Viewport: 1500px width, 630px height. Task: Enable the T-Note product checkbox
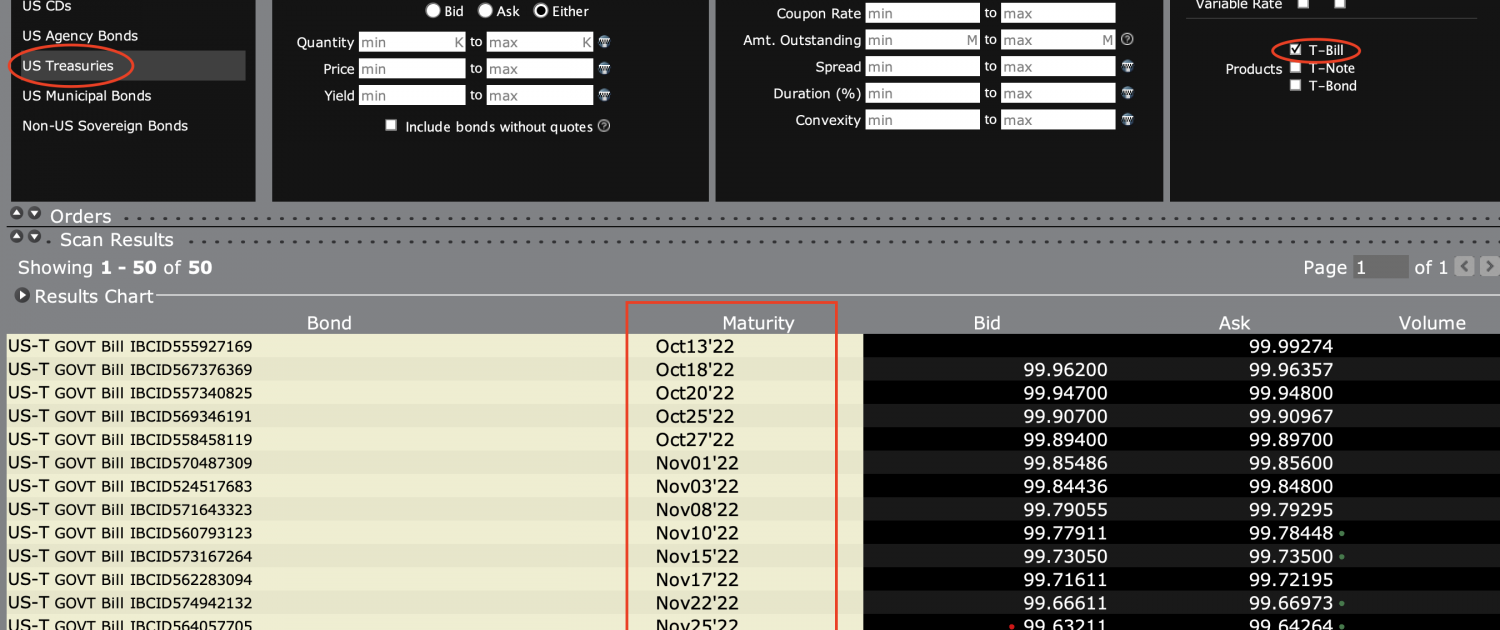click(1296, 68)
